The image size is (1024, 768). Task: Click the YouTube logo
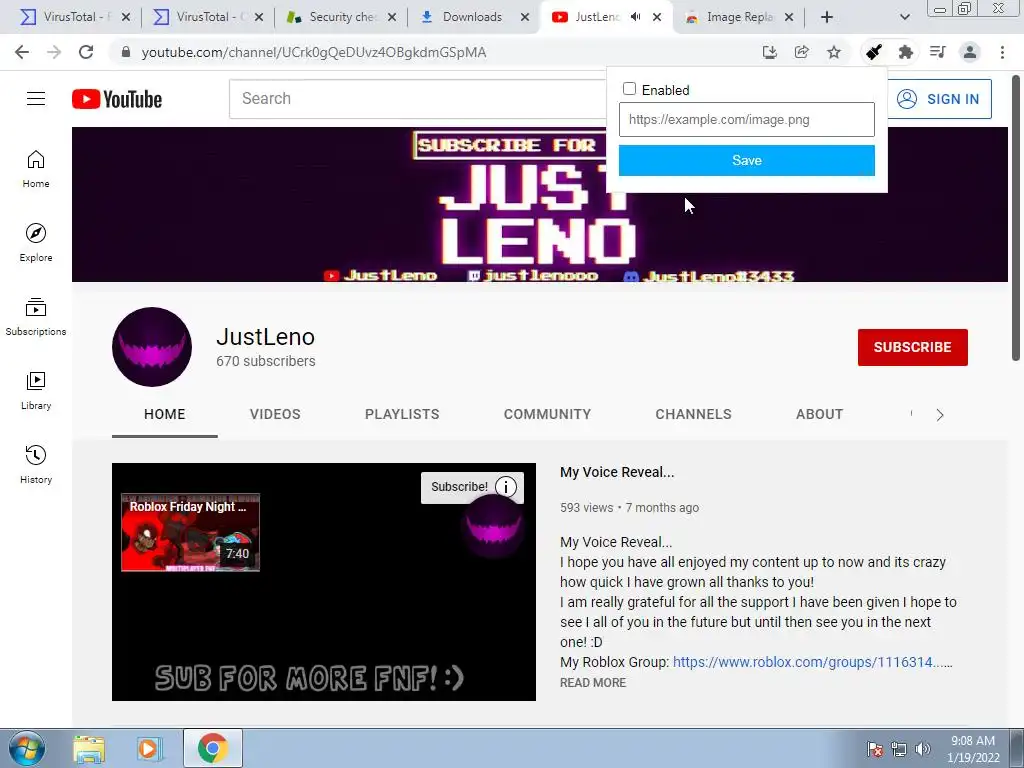pyautogui.click(x=117, y=99)
